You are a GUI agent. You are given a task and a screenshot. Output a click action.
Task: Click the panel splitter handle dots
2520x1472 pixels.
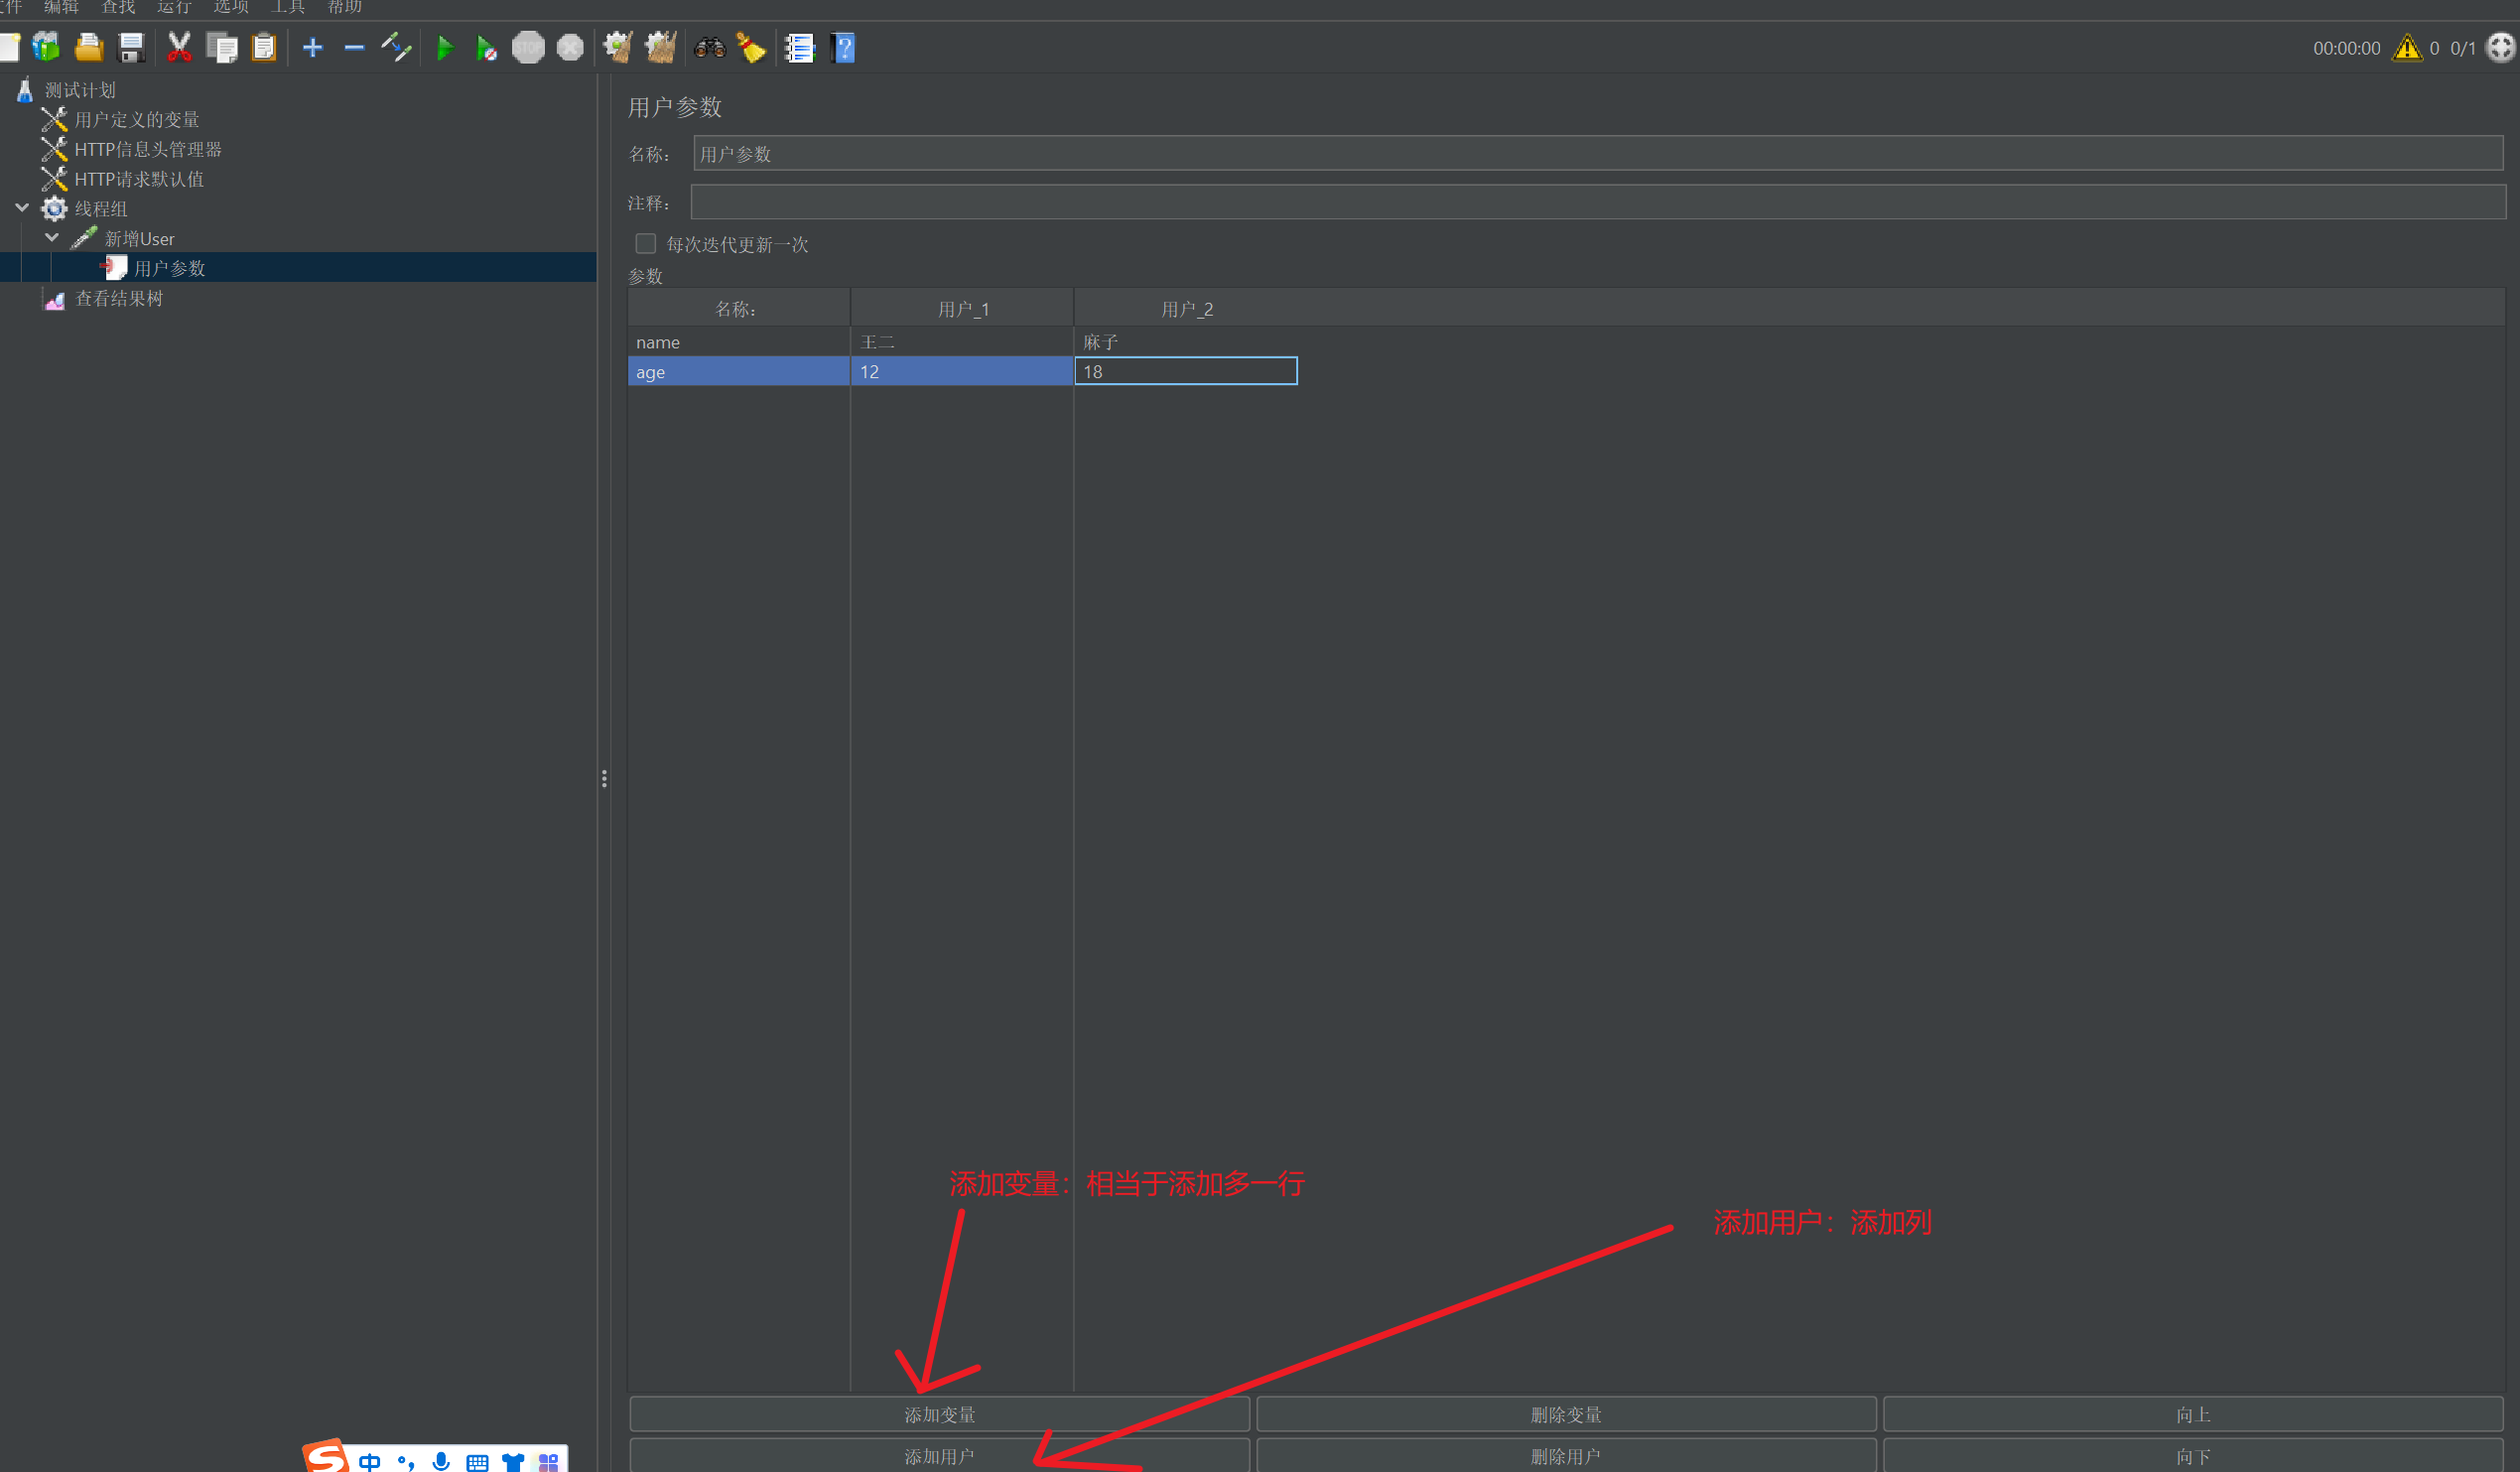(x=604, y=778)
